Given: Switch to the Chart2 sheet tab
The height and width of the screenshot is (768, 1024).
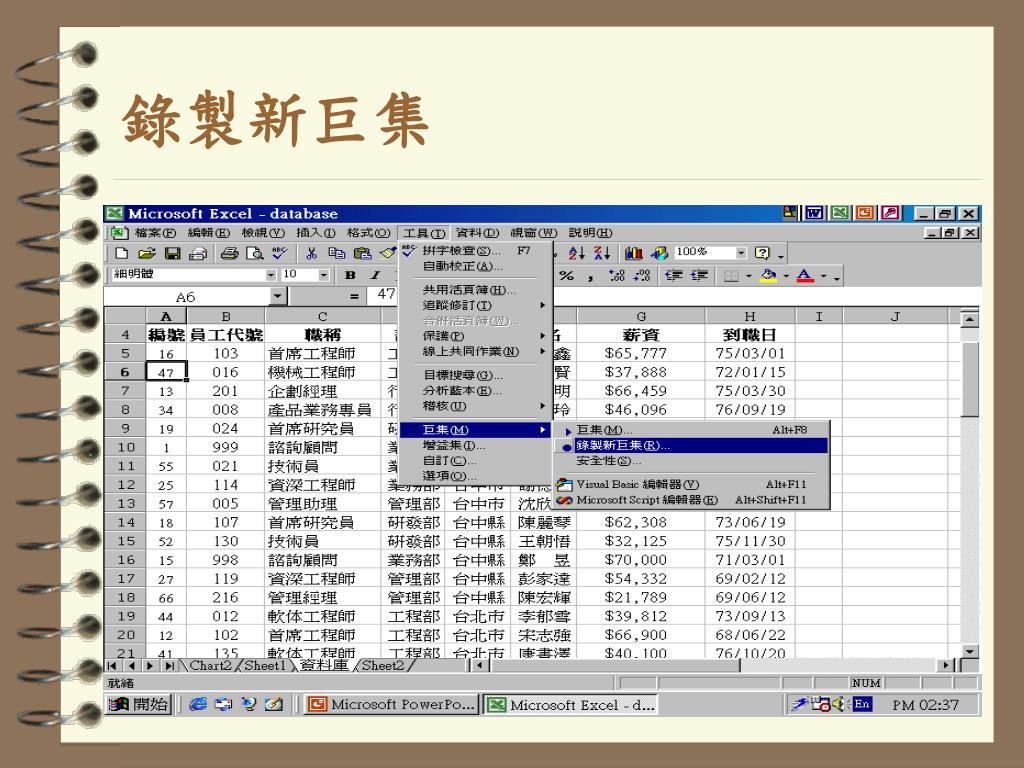Looking at the screenshot, I should (210, 665).
